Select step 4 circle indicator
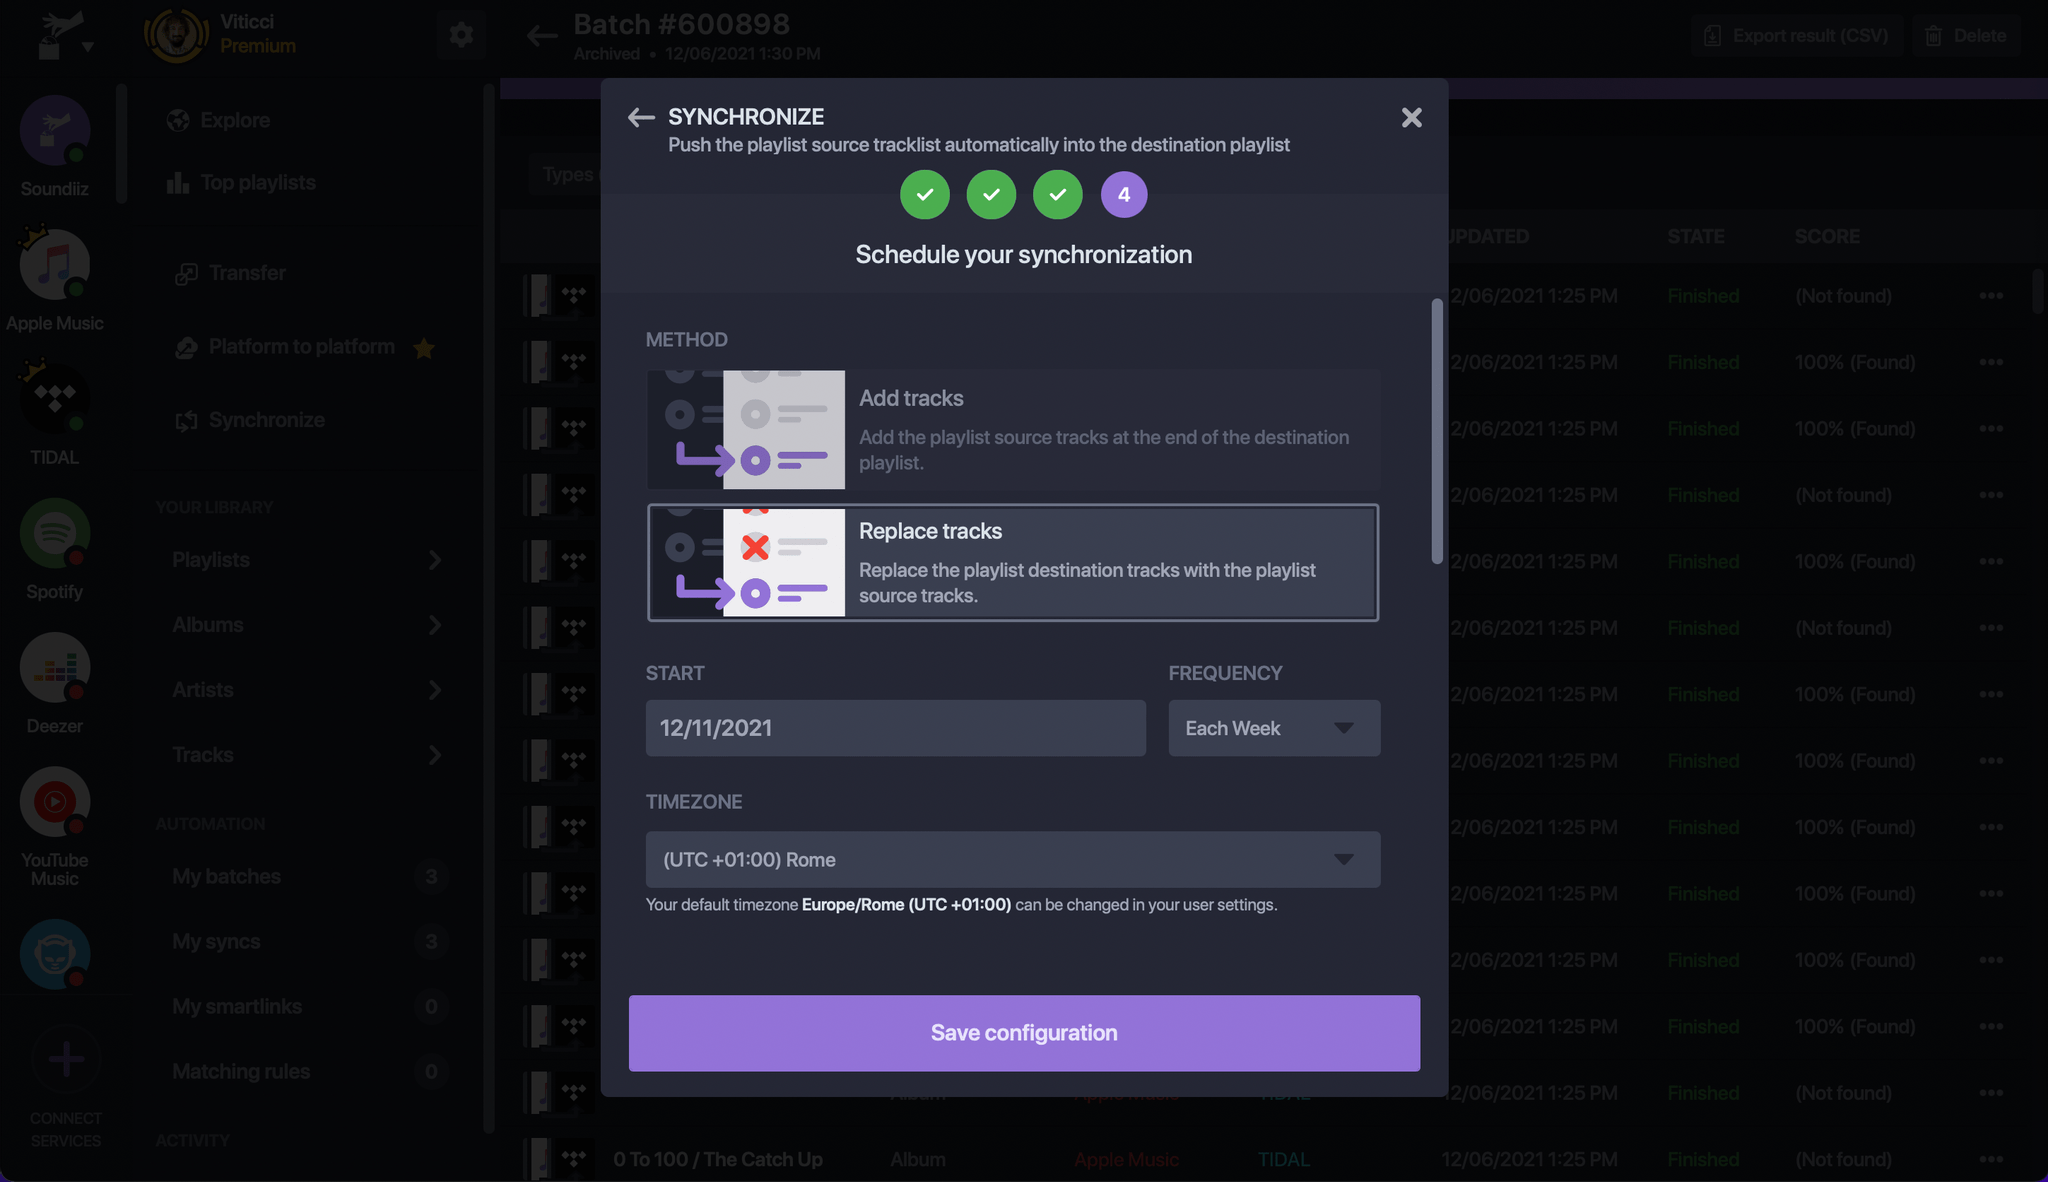 [1124, 194]
